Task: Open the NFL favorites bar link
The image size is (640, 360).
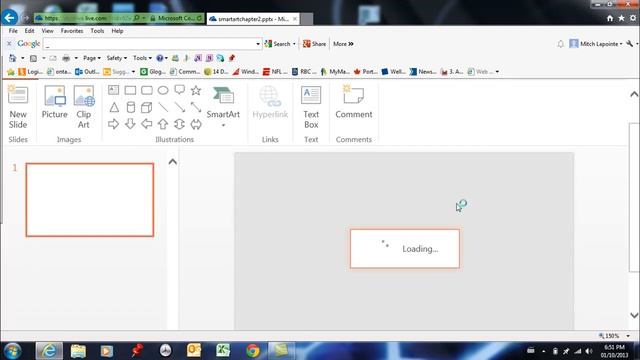Action: [275, 72]
